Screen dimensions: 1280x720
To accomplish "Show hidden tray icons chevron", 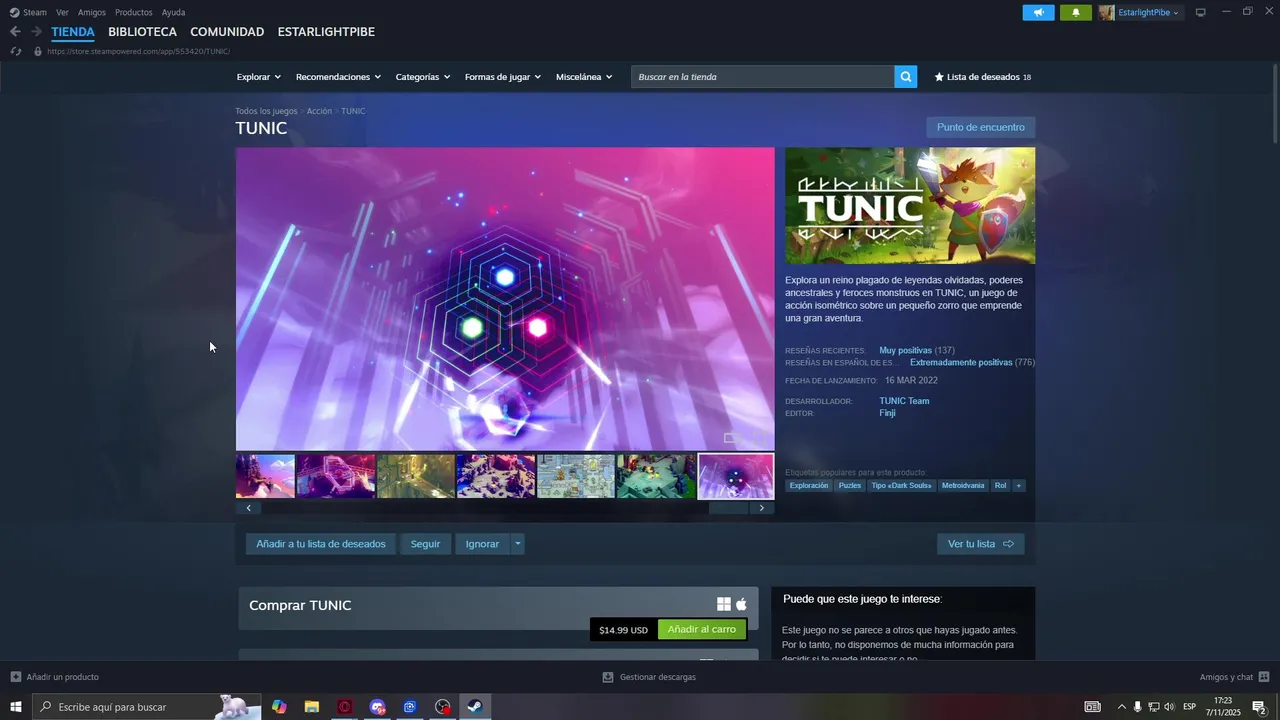I will [x=1121, y=707].
